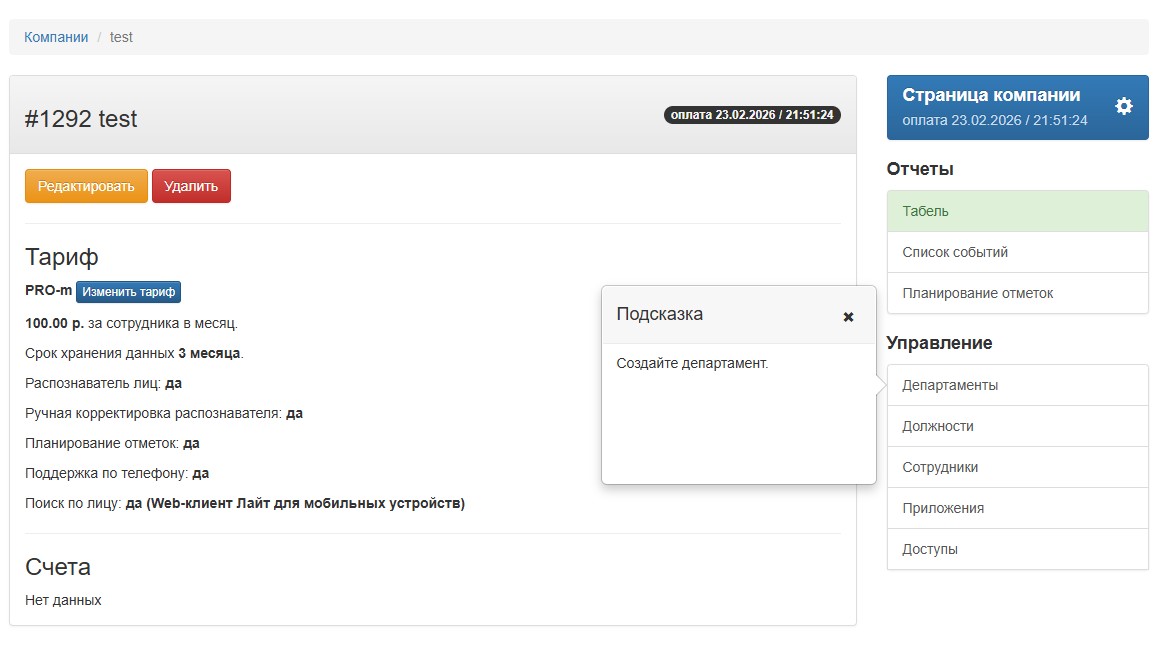Image resolution: width=1165 pixels, height=656 pixels.
Task: Click the gear settings icon
Action: (1124, 106)
